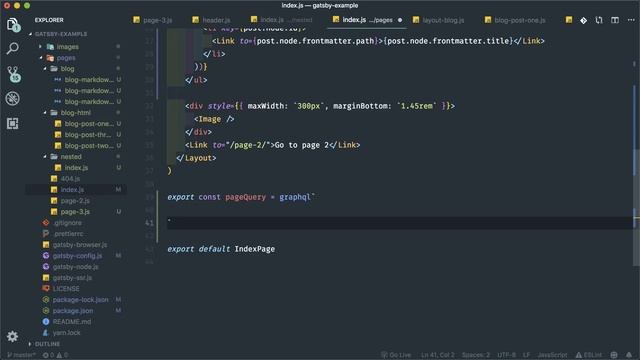This screenshot has height=360, width=640.
Task: Click the notifications bell in status bar
Action: coord(629,355)
